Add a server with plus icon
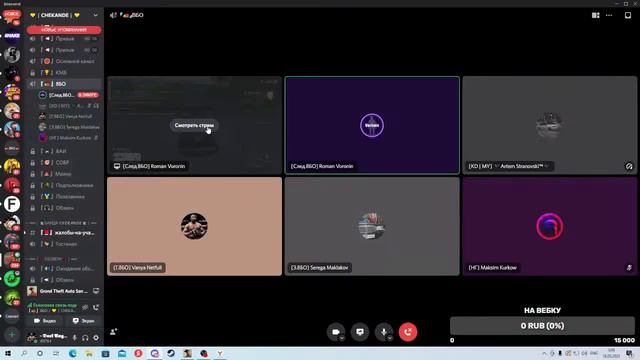The width and height of the screenshot is (640, 360). point(12,335)
